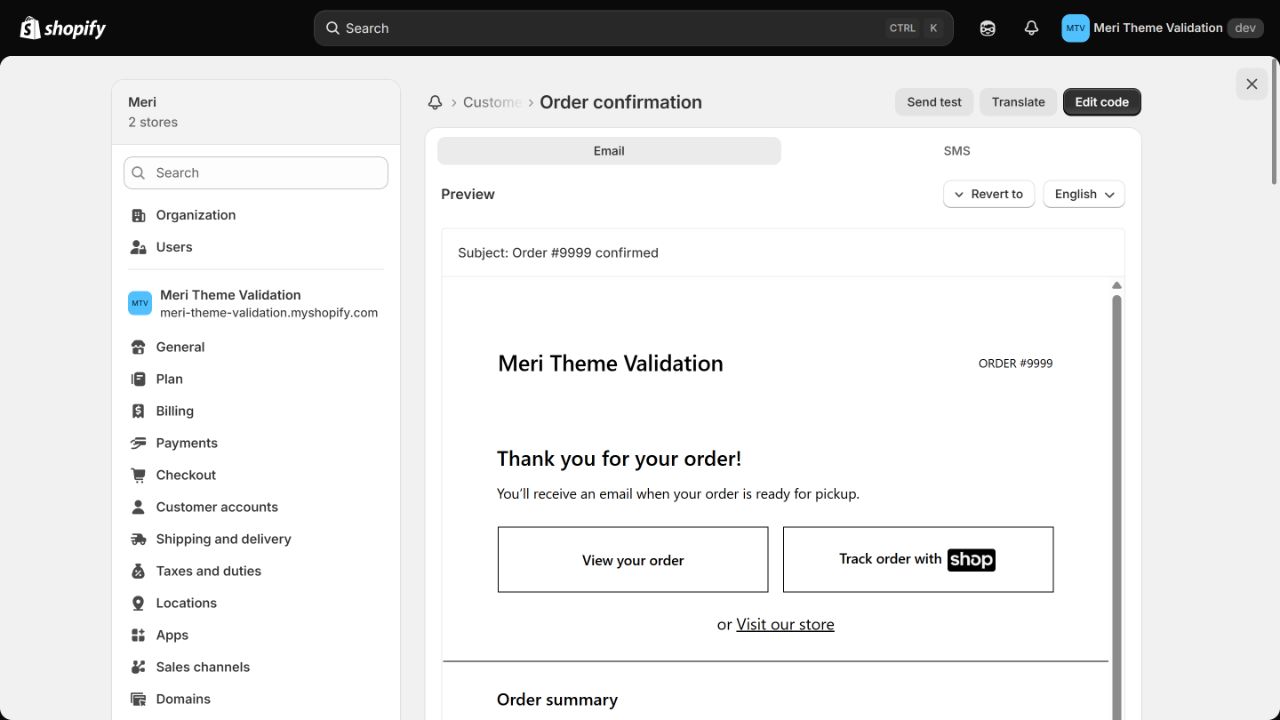Click the Plan icon in sidebar
1280x720 pixels.
click(138, 379)
